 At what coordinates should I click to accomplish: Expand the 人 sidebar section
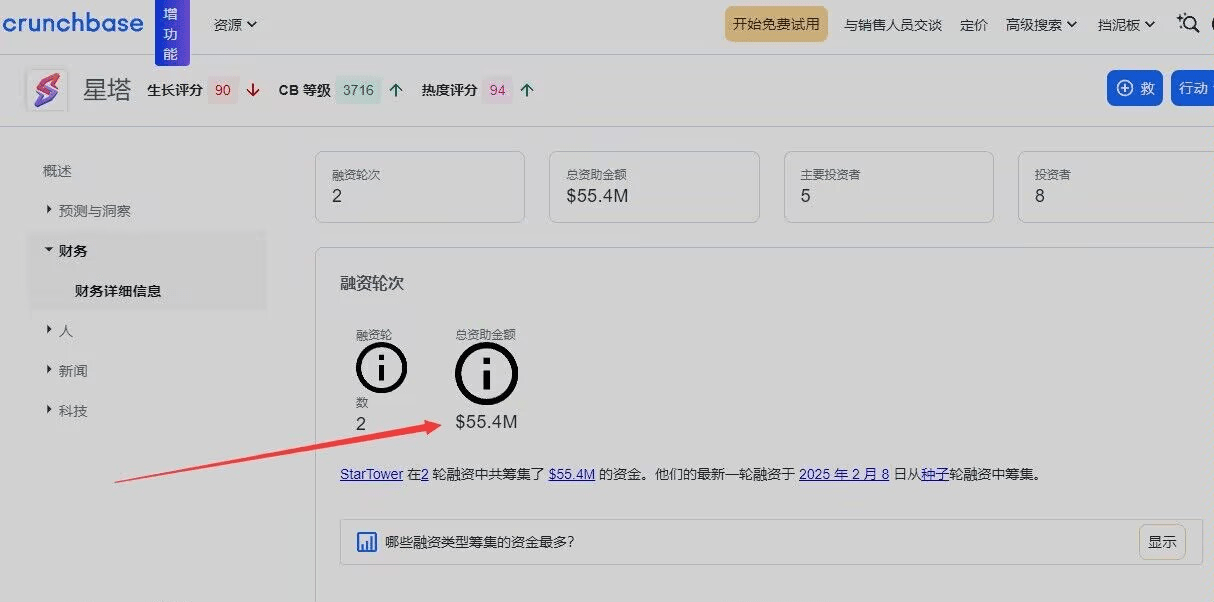click(x=59, y=331)
